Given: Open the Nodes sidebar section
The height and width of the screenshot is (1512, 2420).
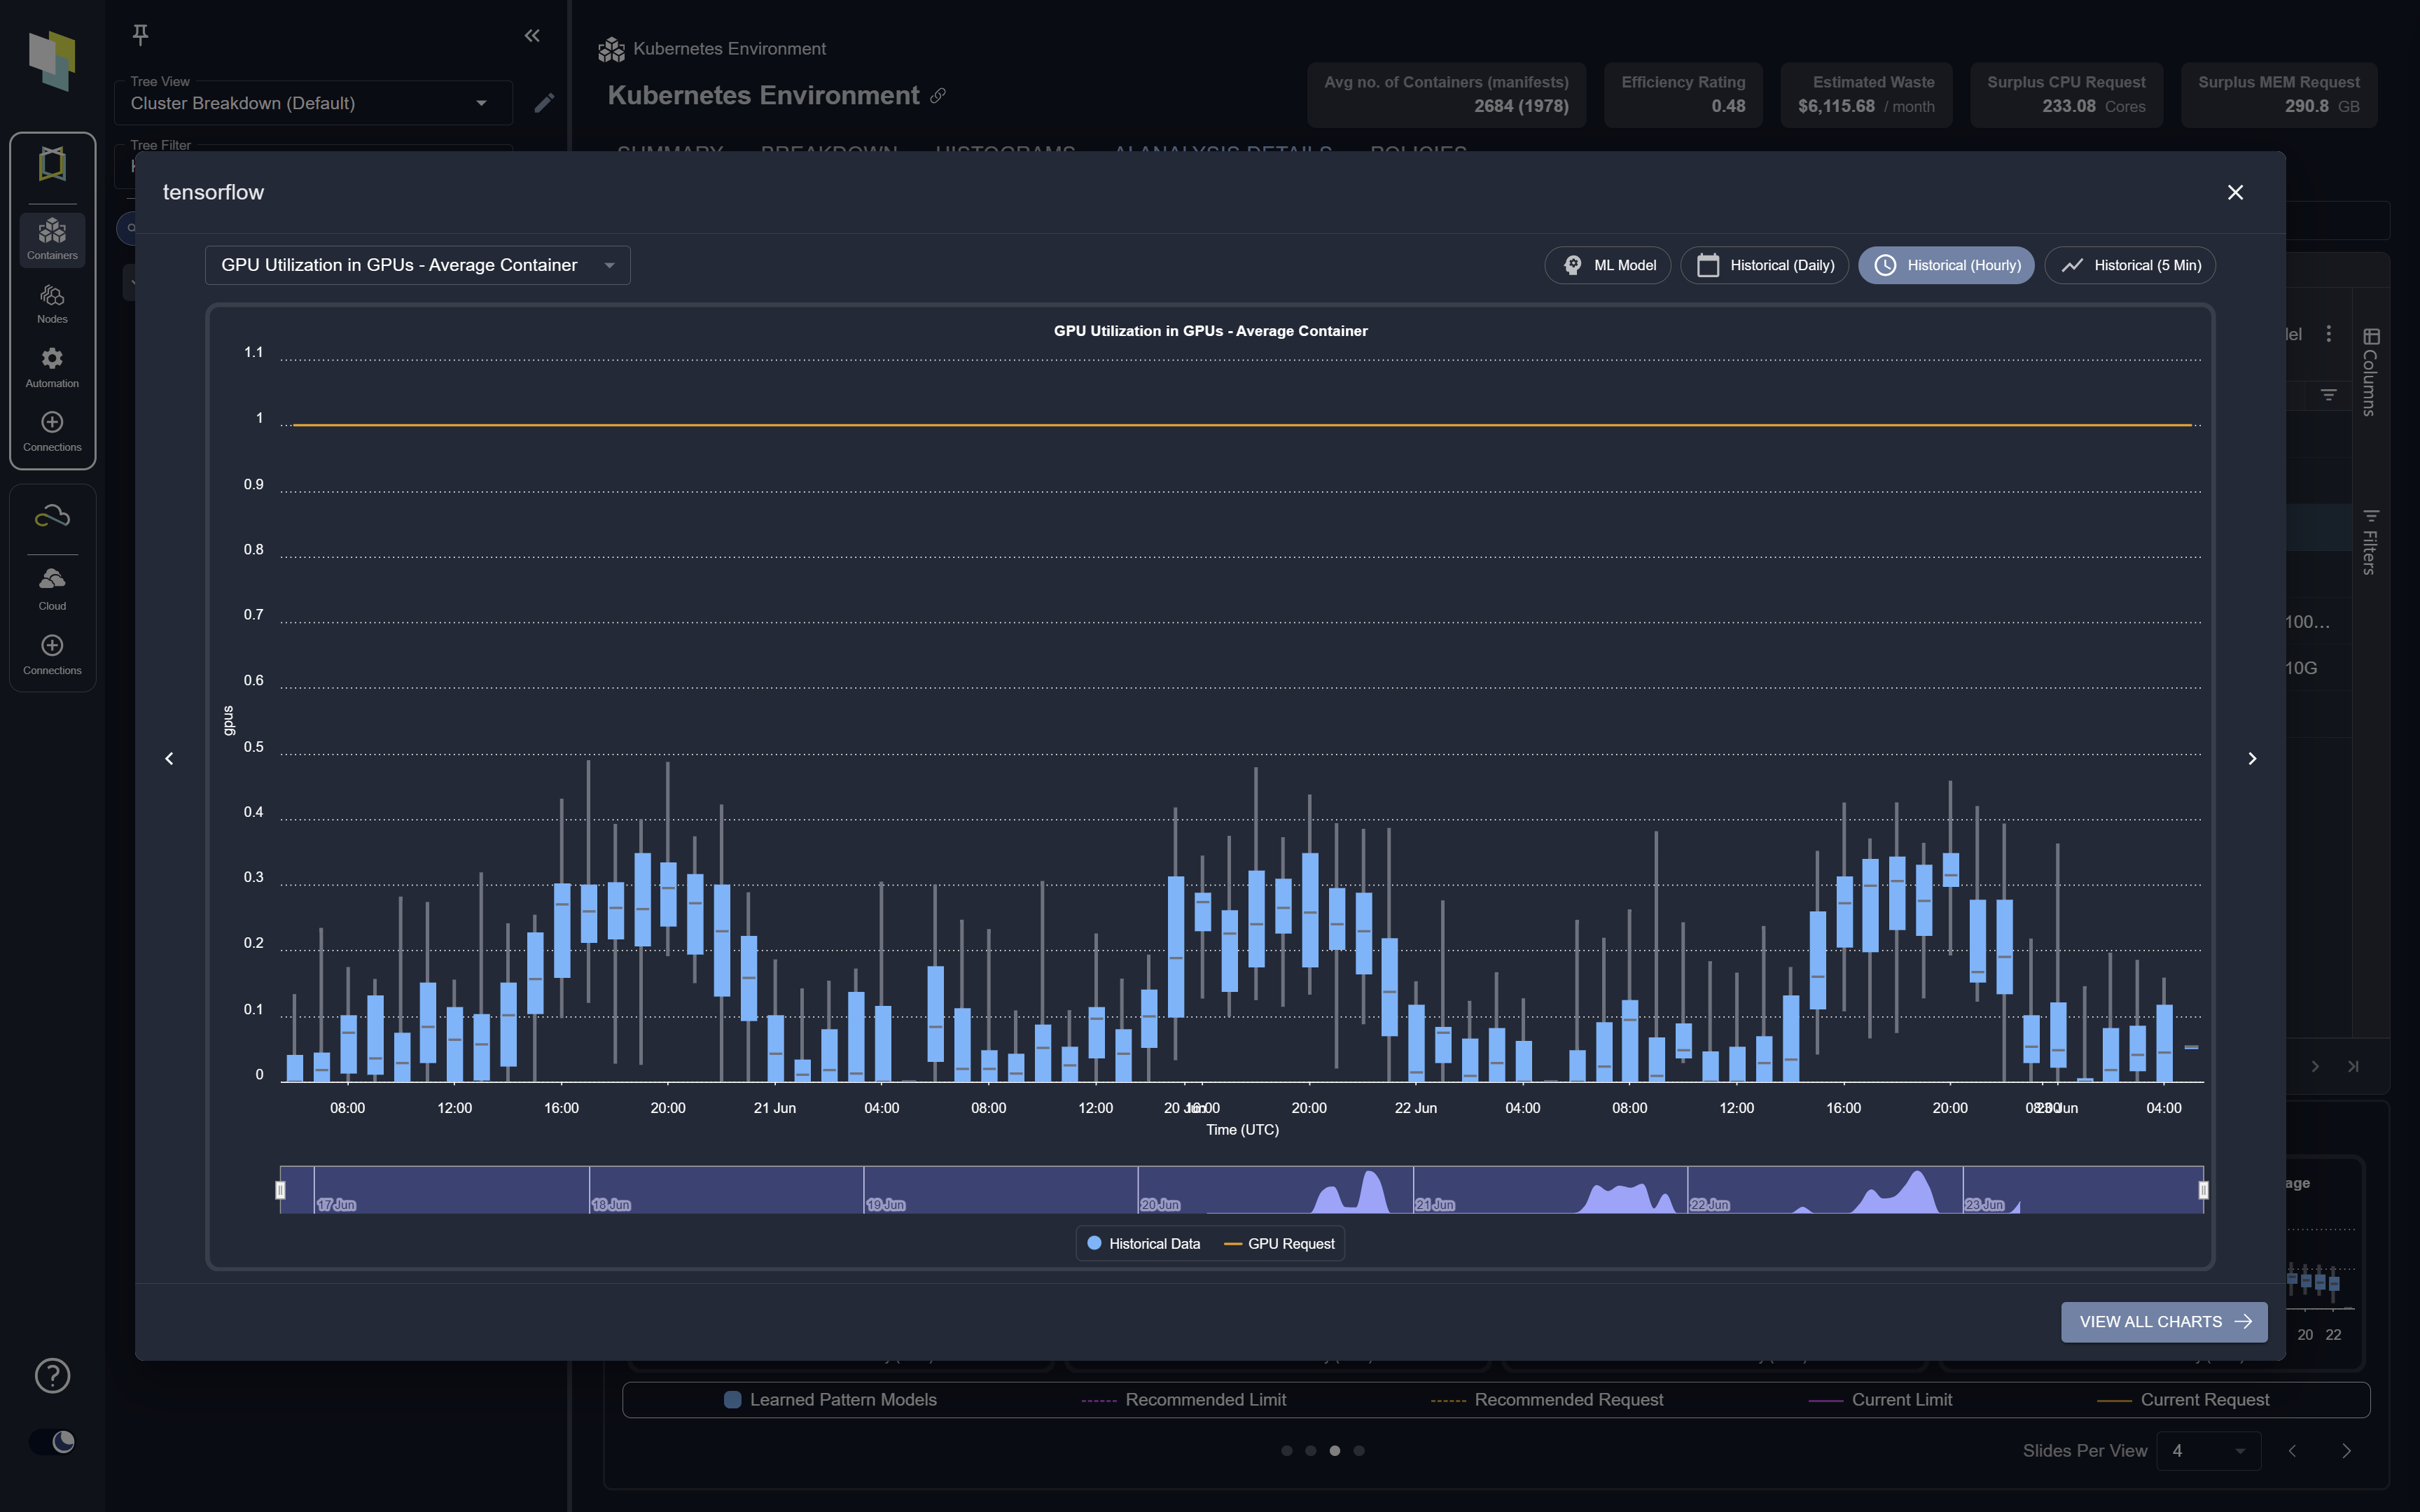Looking at the screenshot, I should [52, 303].
